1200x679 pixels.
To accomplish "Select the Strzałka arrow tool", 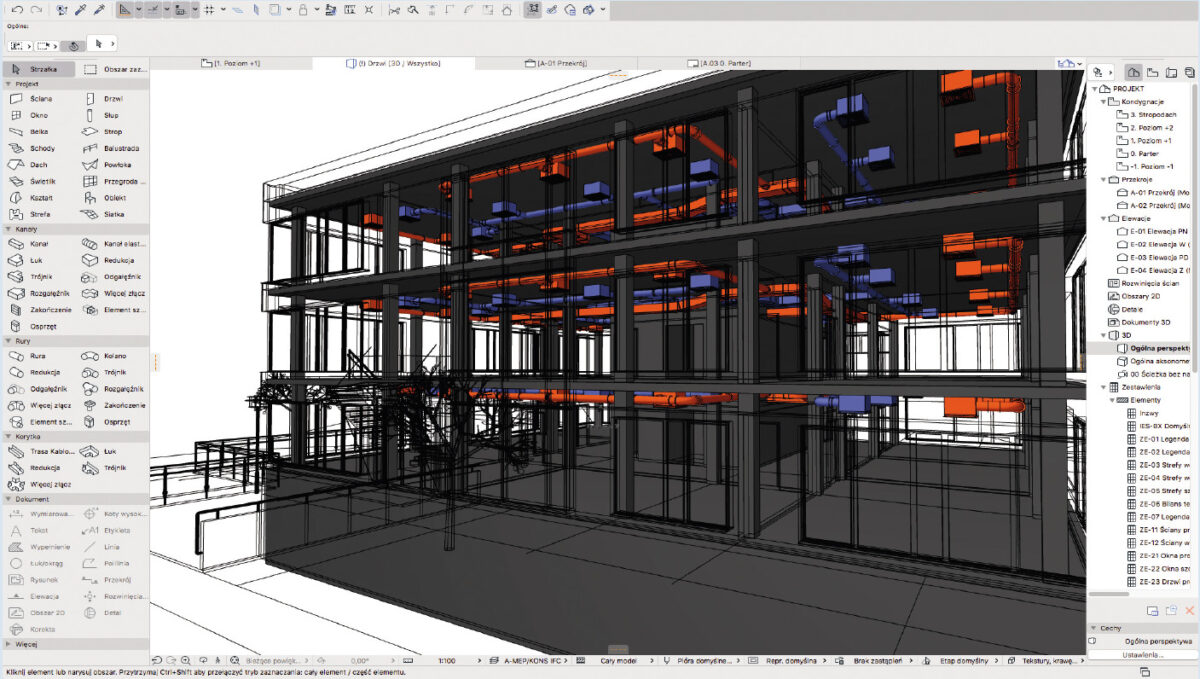I will click(x=36, y=70).
